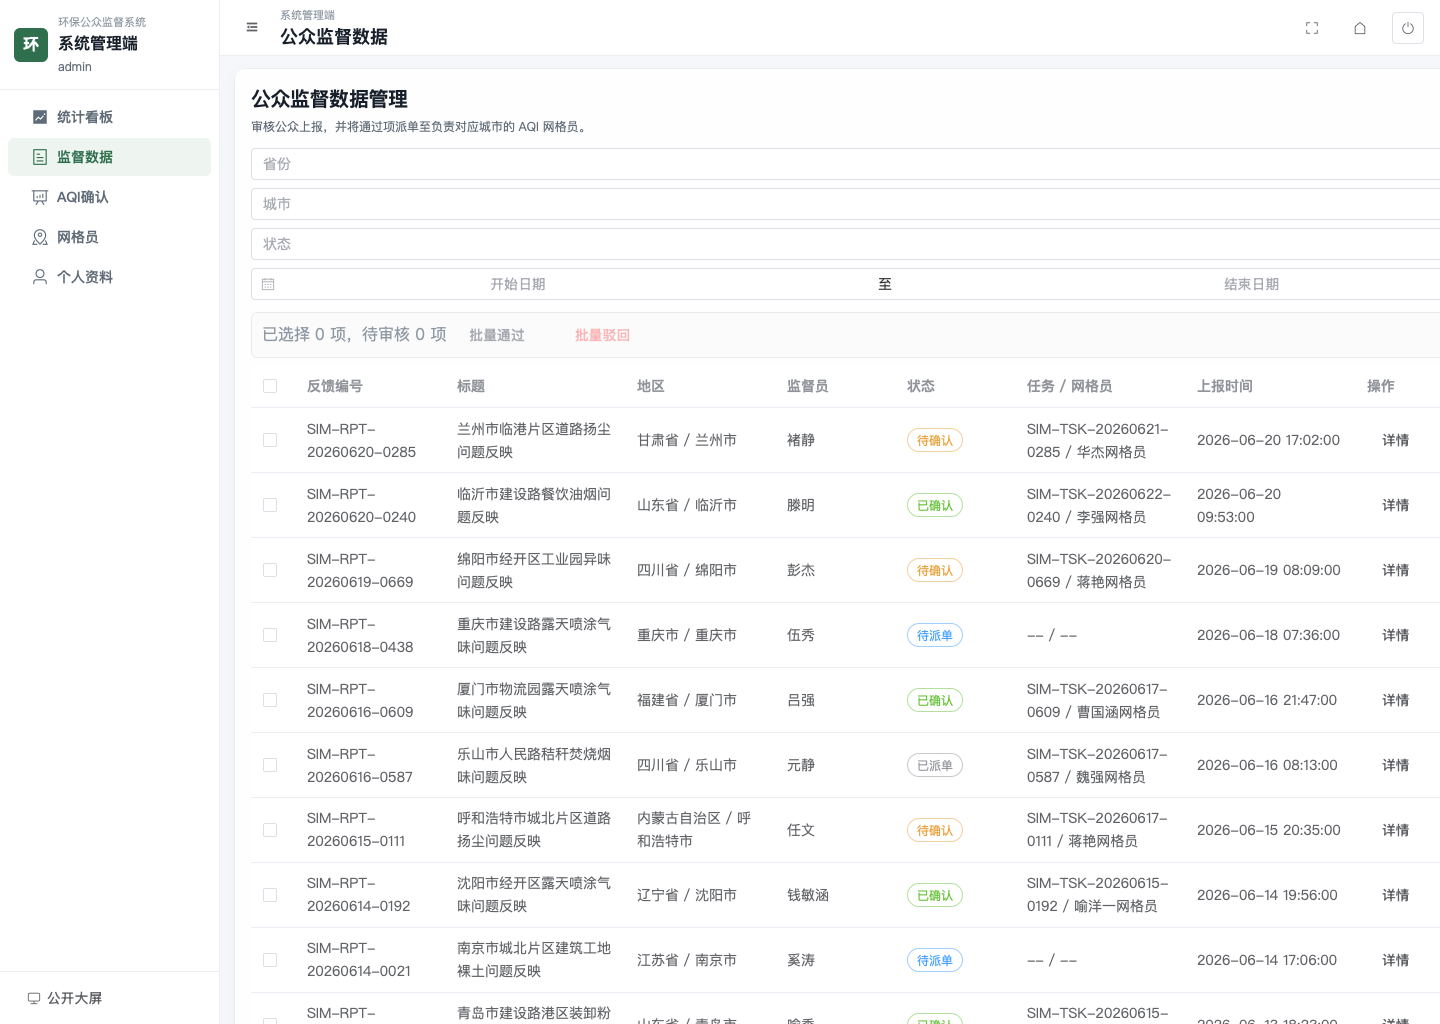Click the 批量通过 button
The image size is (1440, 1024).
(x=497, y=335)
